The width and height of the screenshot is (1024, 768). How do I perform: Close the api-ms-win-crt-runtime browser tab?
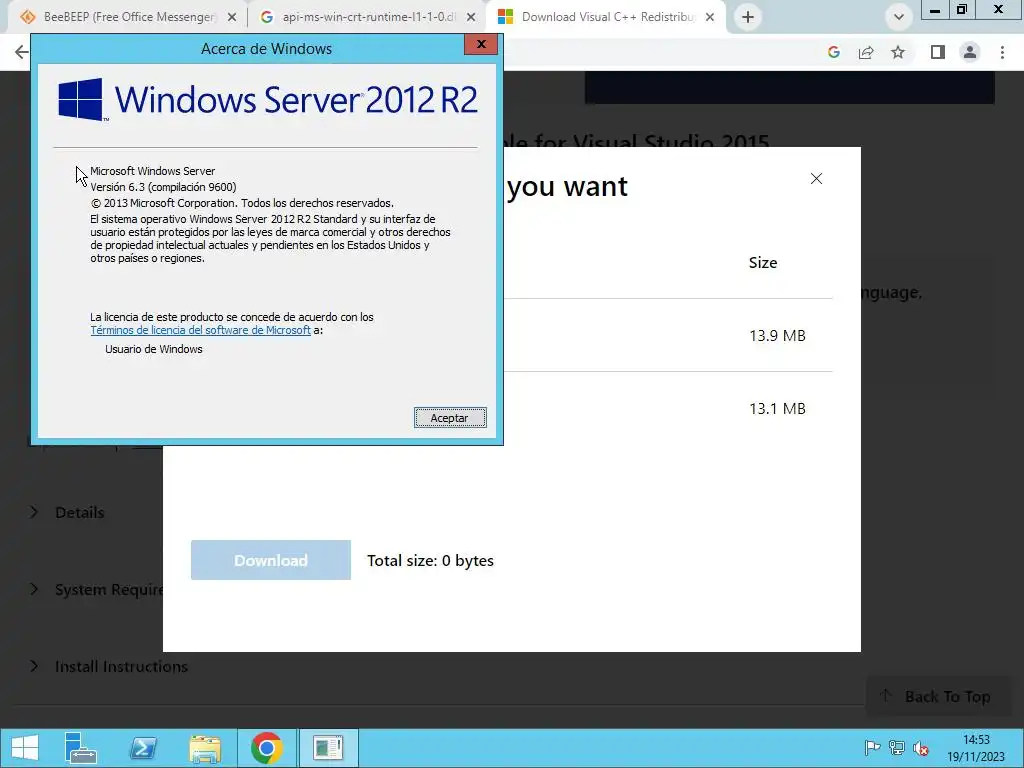471,17
